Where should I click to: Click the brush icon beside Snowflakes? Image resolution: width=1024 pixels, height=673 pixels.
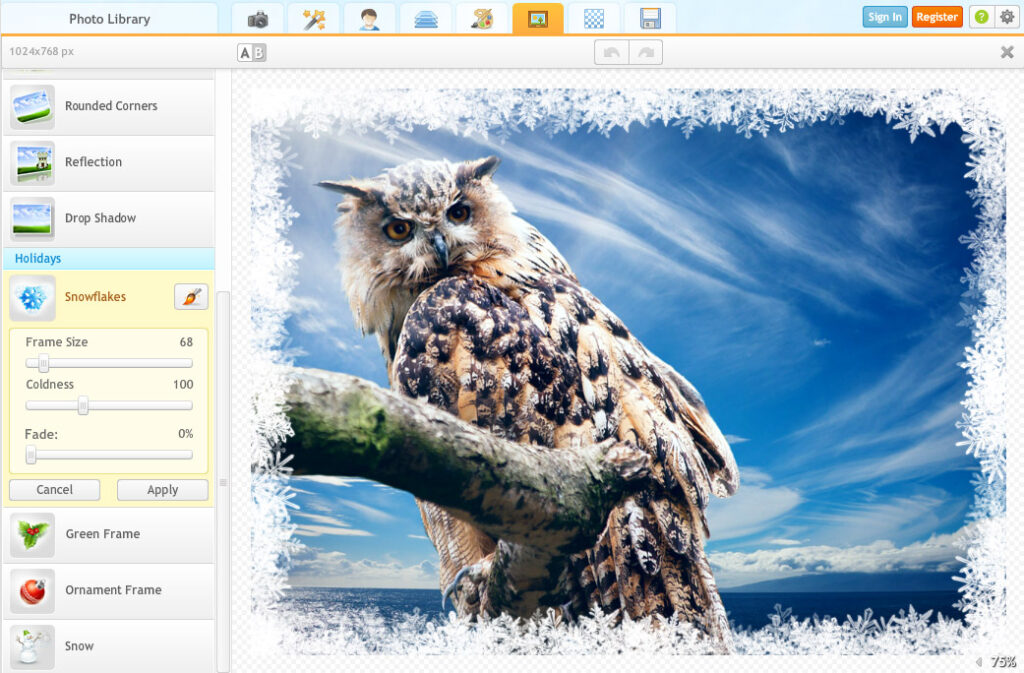pos(190,296)
